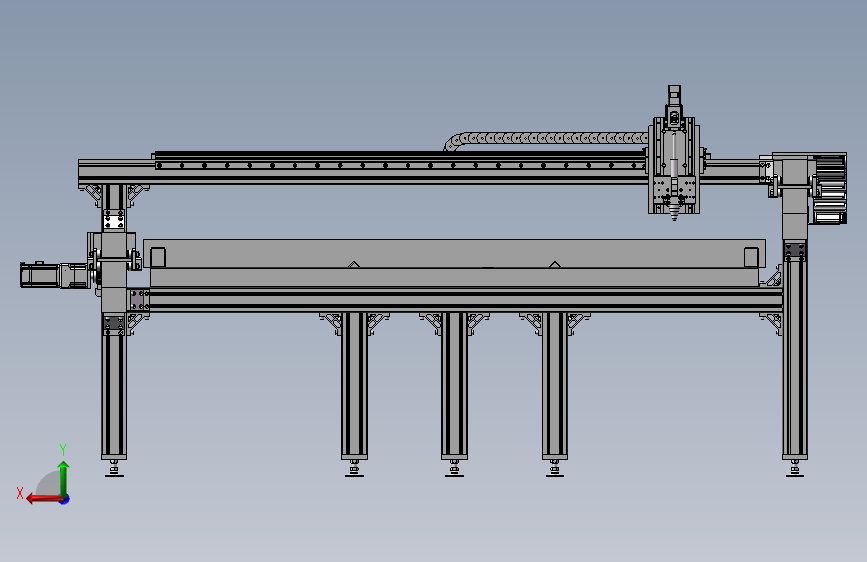Click the leveling foot under the middle leg
Viewport: 867px width, 562px height.
pyautogui.click(x=455, y=469)
